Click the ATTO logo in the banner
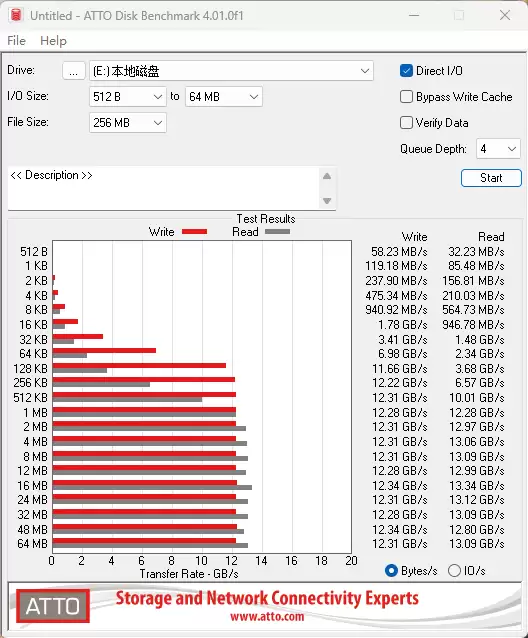Image resolution: width=528 pixels, height=638 pixels. [53, 606]
